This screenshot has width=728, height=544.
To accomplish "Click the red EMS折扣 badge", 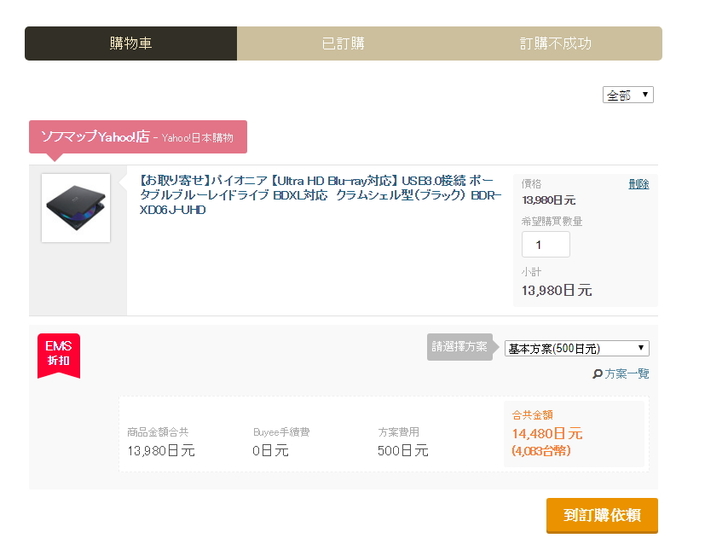I will click(58, 353).
